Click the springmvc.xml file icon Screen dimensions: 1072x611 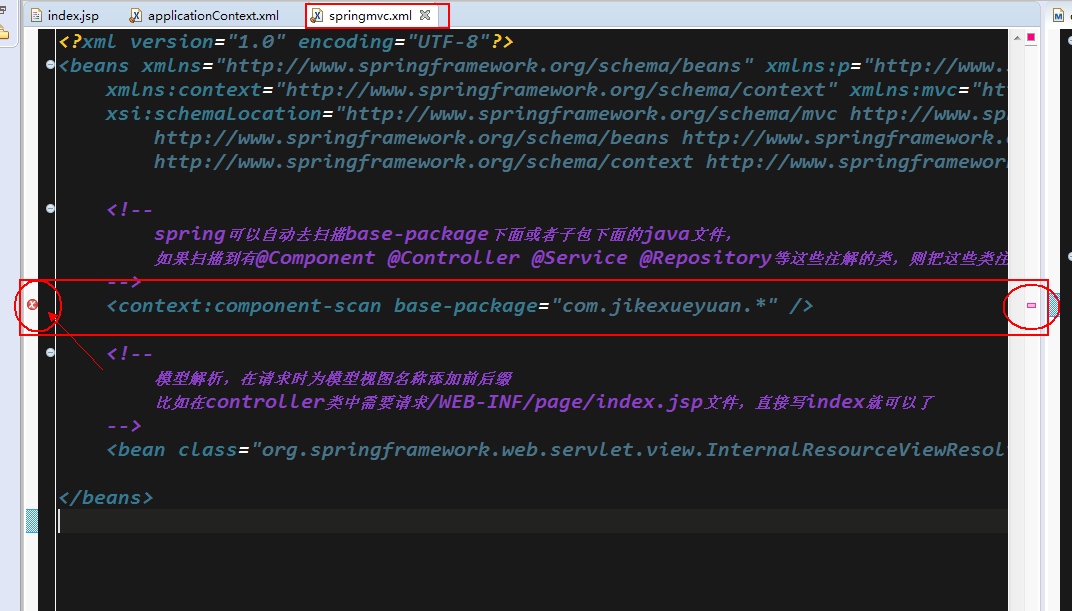[x=317, y=15]
